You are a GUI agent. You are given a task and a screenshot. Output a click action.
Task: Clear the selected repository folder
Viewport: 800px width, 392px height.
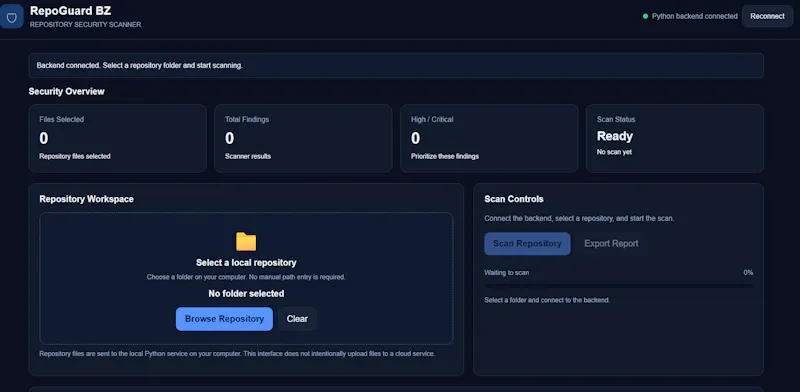[297, 319]
